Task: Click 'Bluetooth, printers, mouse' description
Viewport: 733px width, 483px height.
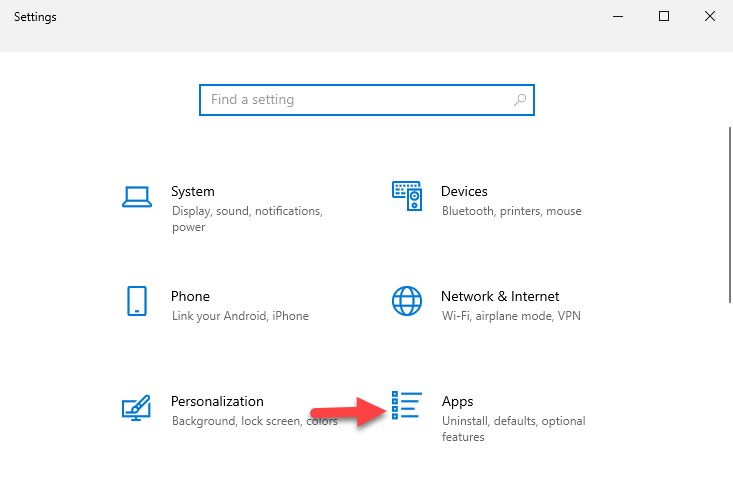Action: click(x=511, y=211)
